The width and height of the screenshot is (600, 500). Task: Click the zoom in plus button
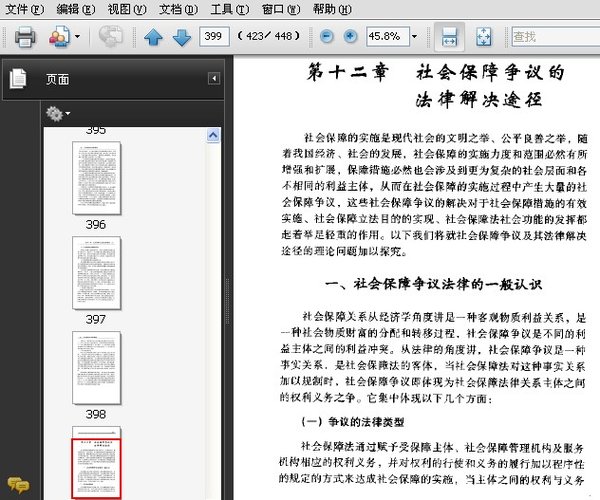pyautogui.click(x=350, y=37)
